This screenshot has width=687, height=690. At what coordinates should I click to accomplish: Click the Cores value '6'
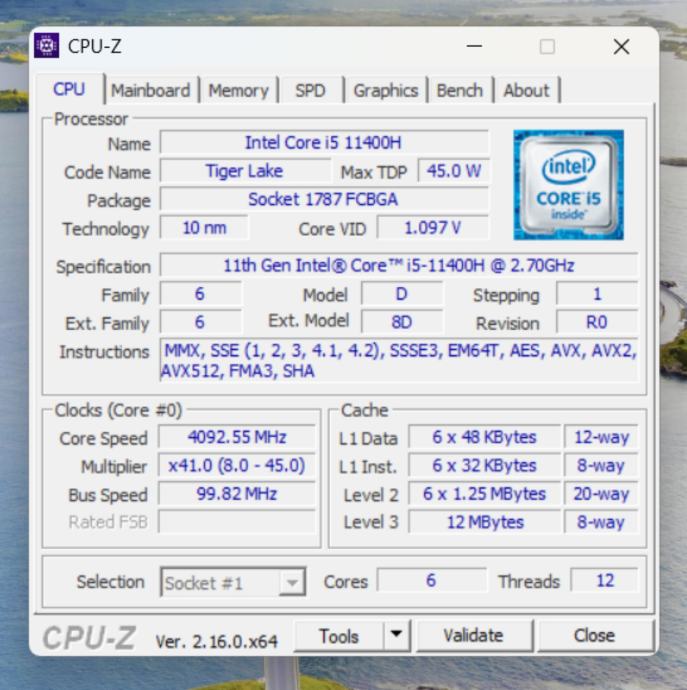click(x=432, y=580)
